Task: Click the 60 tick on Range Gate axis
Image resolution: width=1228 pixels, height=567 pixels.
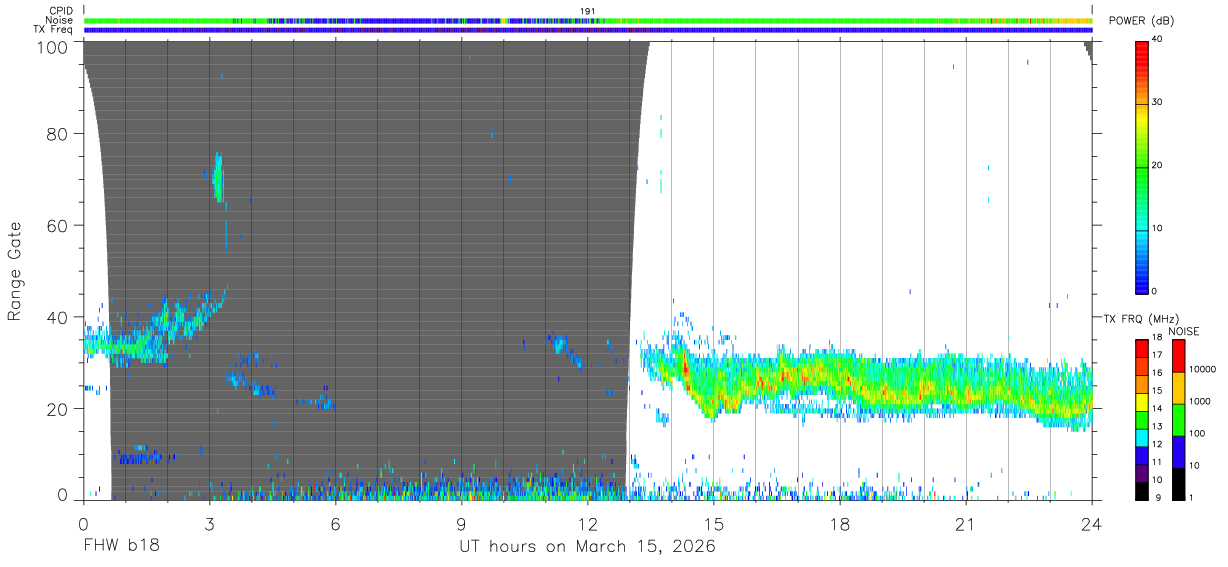Action: 58,226
